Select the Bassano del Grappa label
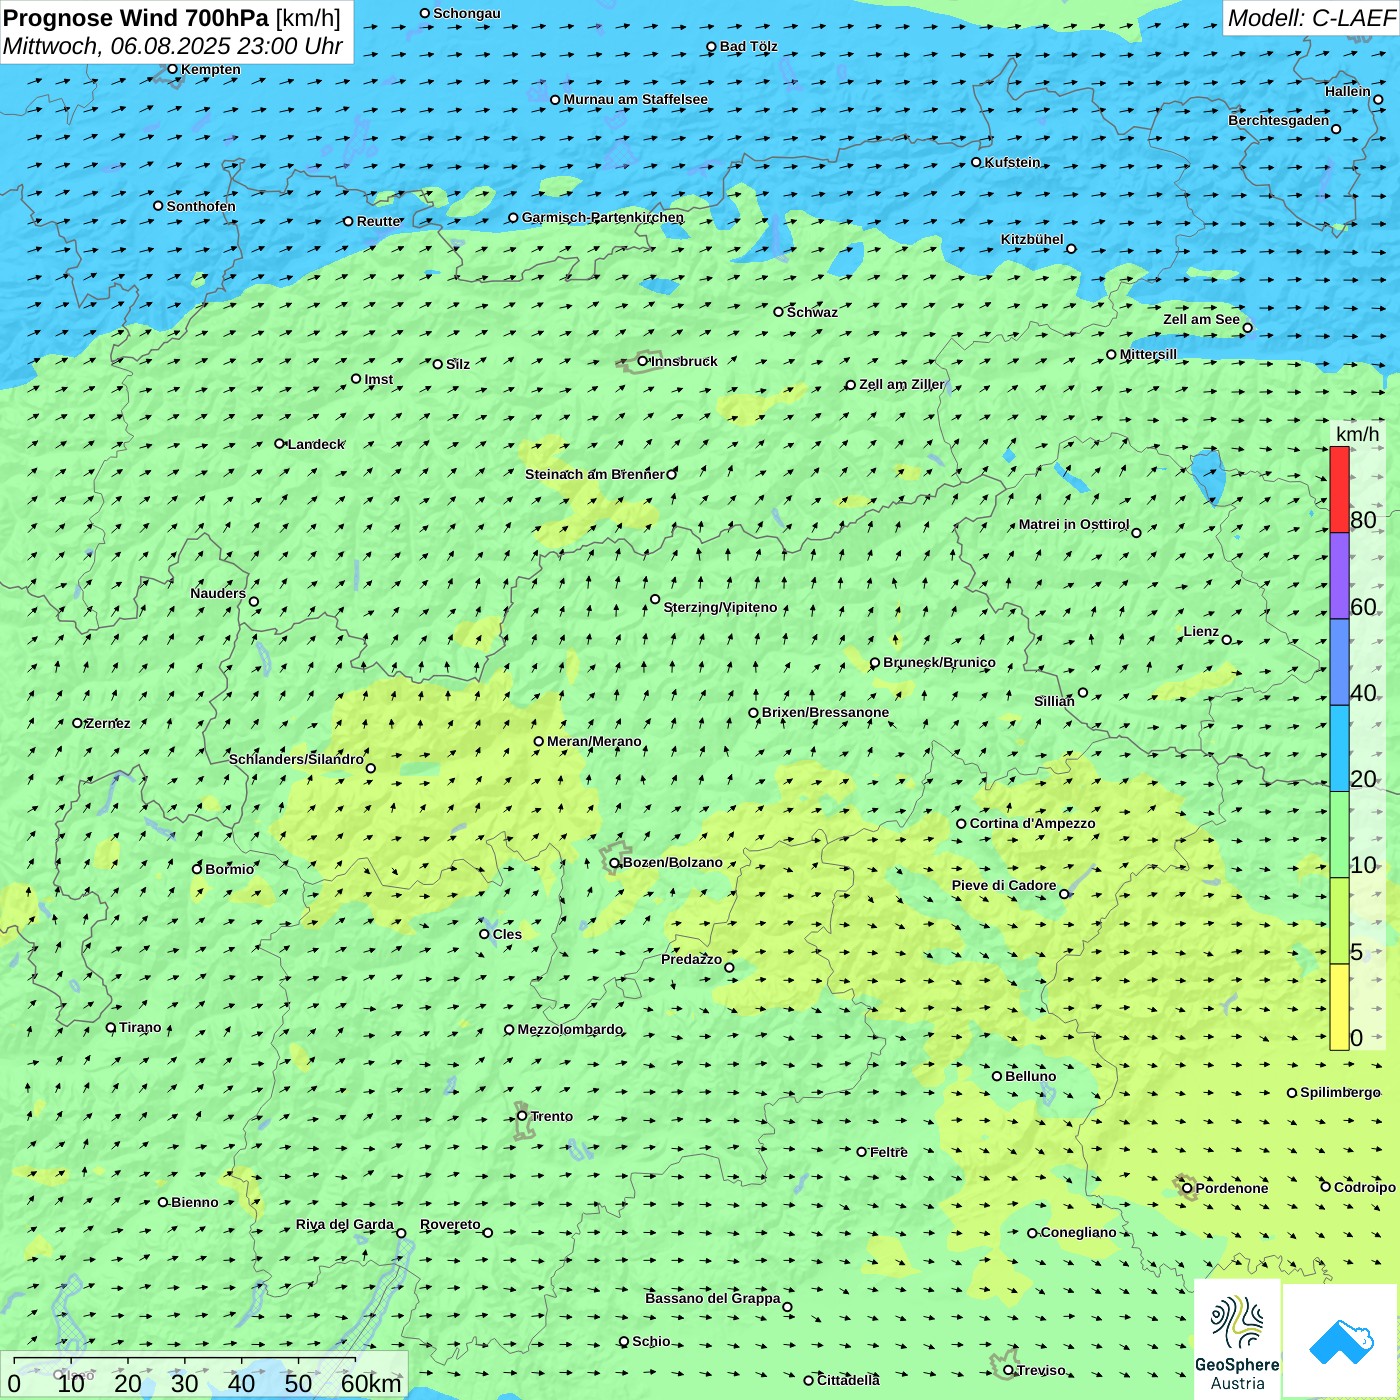Screen dimensions: 1400x1400 (x=712, y=1298)
